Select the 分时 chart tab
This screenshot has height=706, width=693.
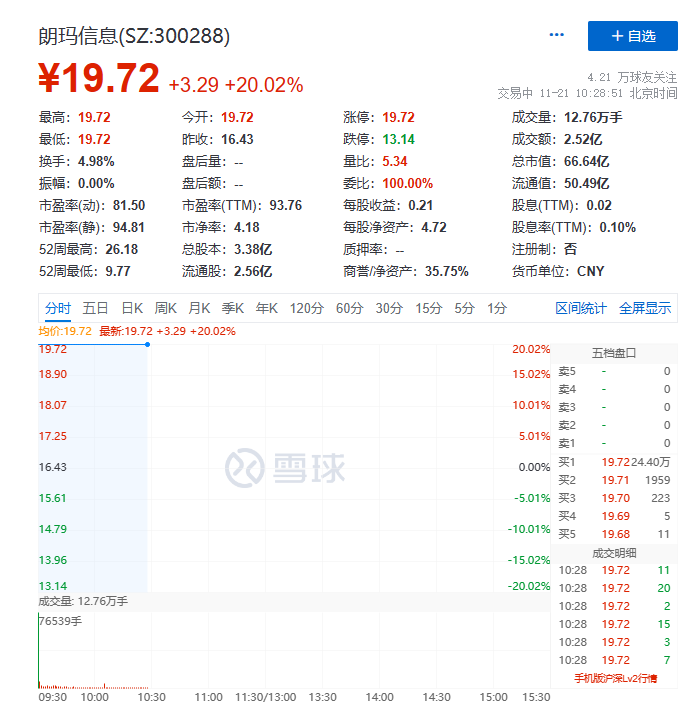tap(58, 308)
